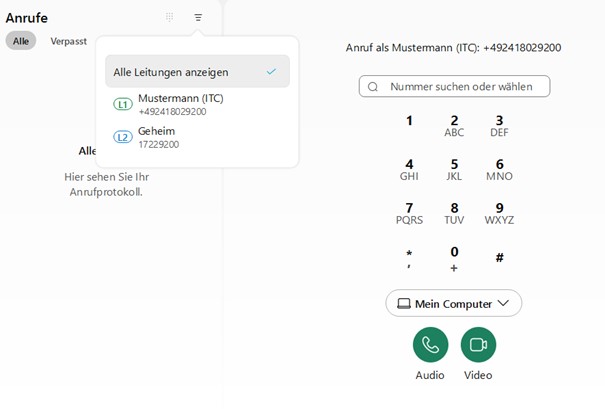
Task: Select the Alle calls tab
Action: (x=20, y=41)
